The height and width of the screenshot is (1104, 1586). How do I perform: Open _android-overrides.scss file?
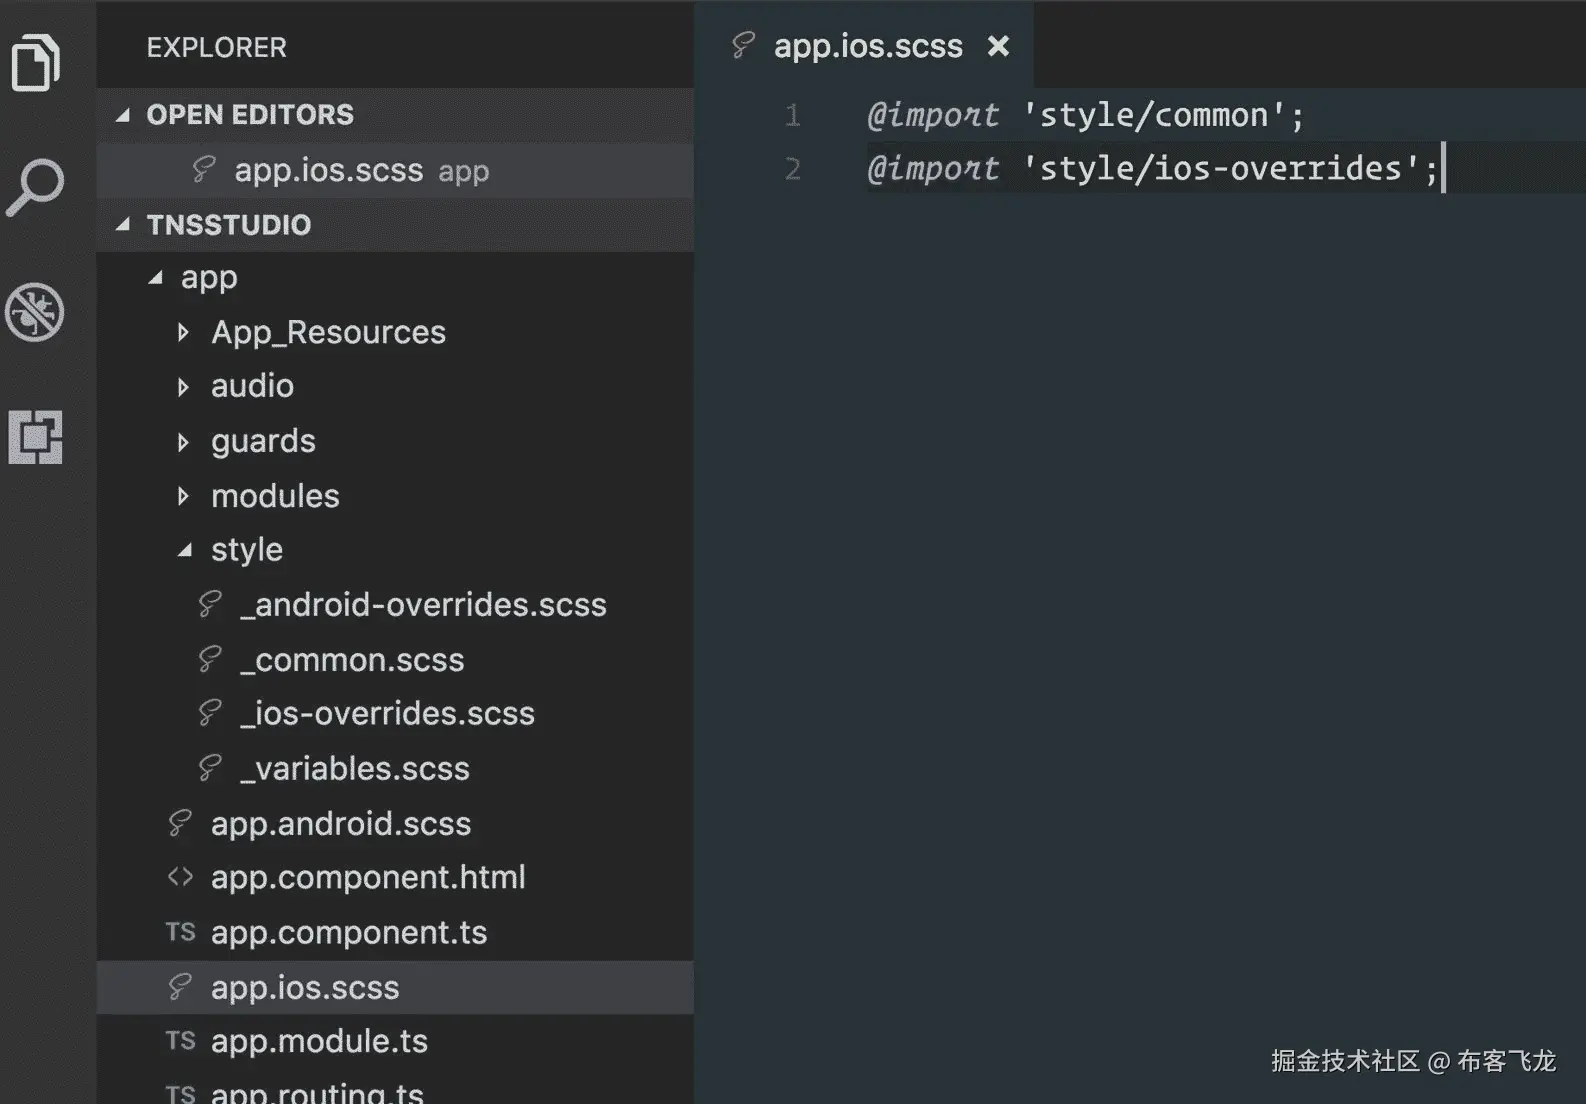(423, 605)
